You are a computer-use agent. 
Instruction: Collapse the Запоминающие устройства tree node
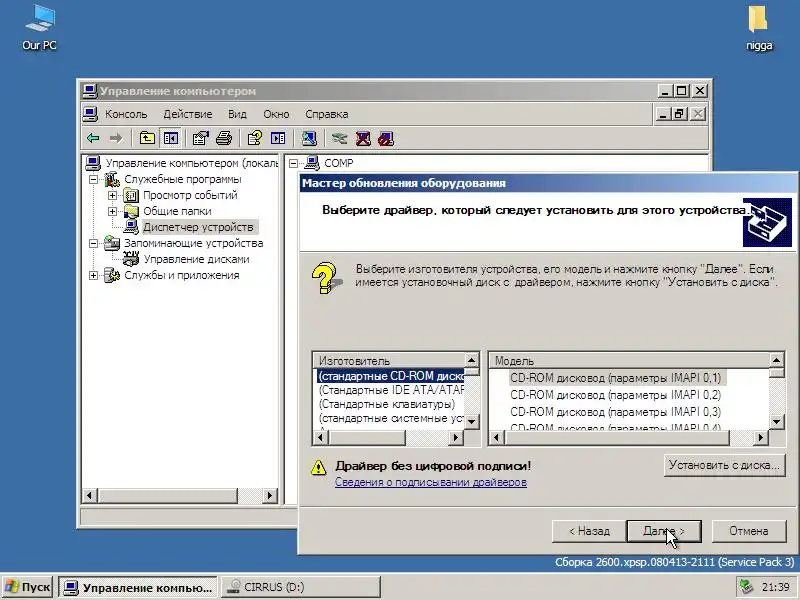click(93, 243)
